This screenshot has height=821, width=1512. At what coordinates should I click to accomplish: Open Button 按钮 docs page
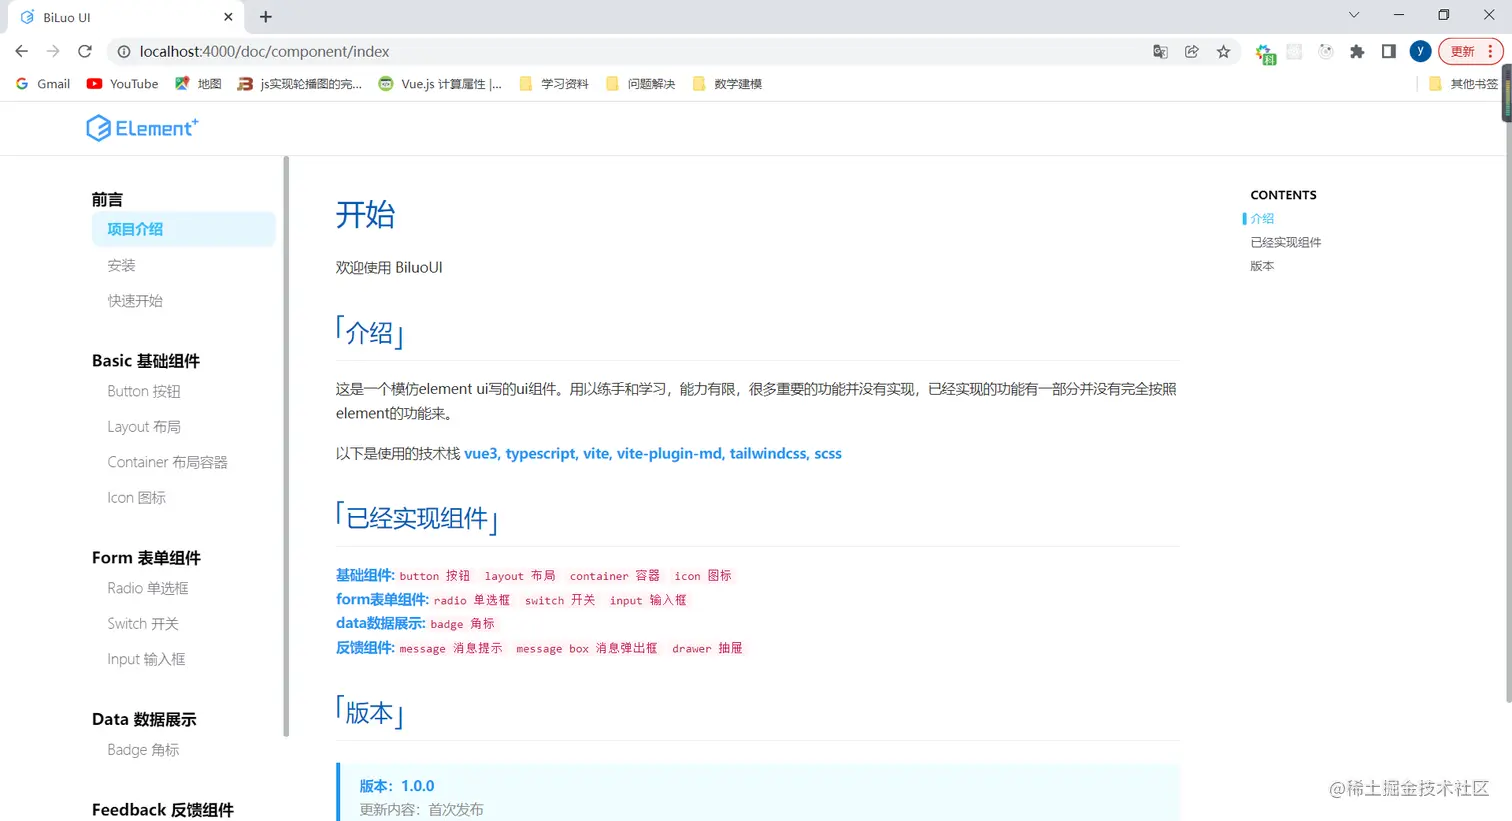tap(144, 391)
